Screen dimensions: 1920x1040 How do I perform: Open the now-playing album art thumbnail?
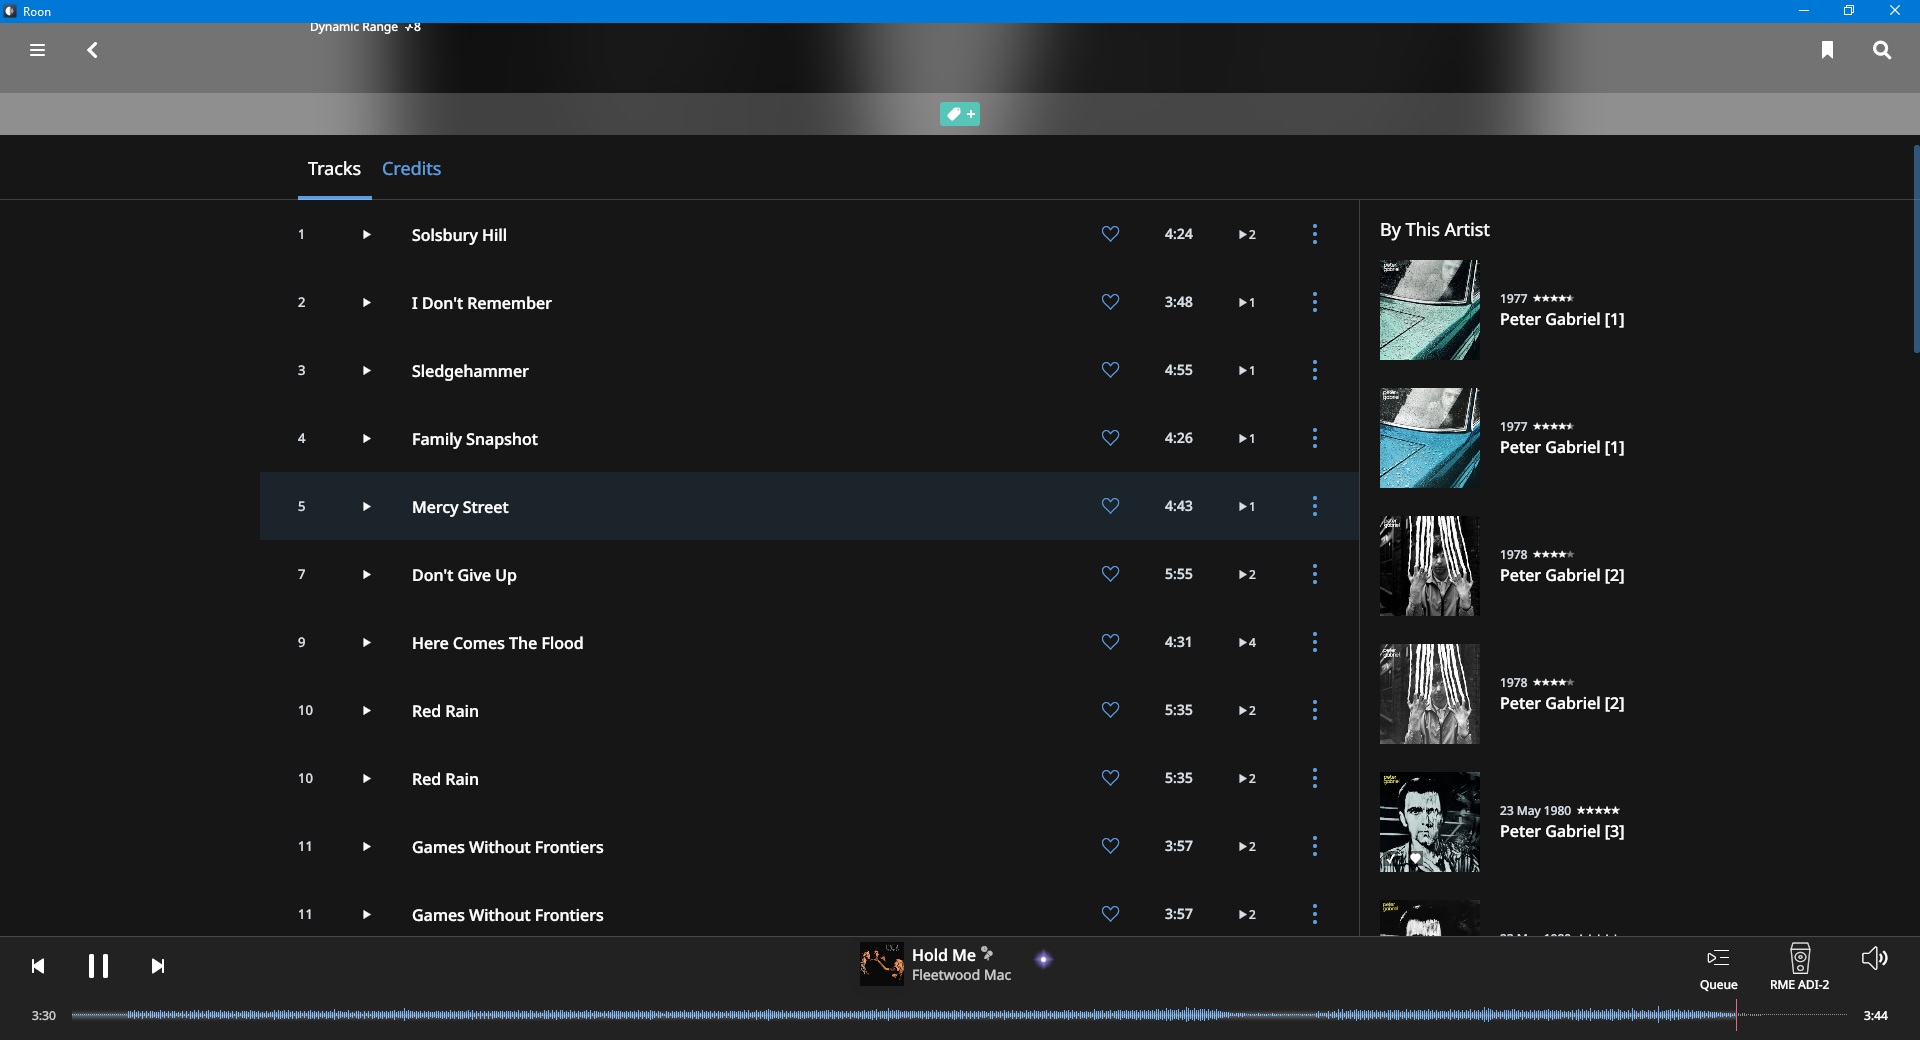pyautogui.click(x=882, y=964)
